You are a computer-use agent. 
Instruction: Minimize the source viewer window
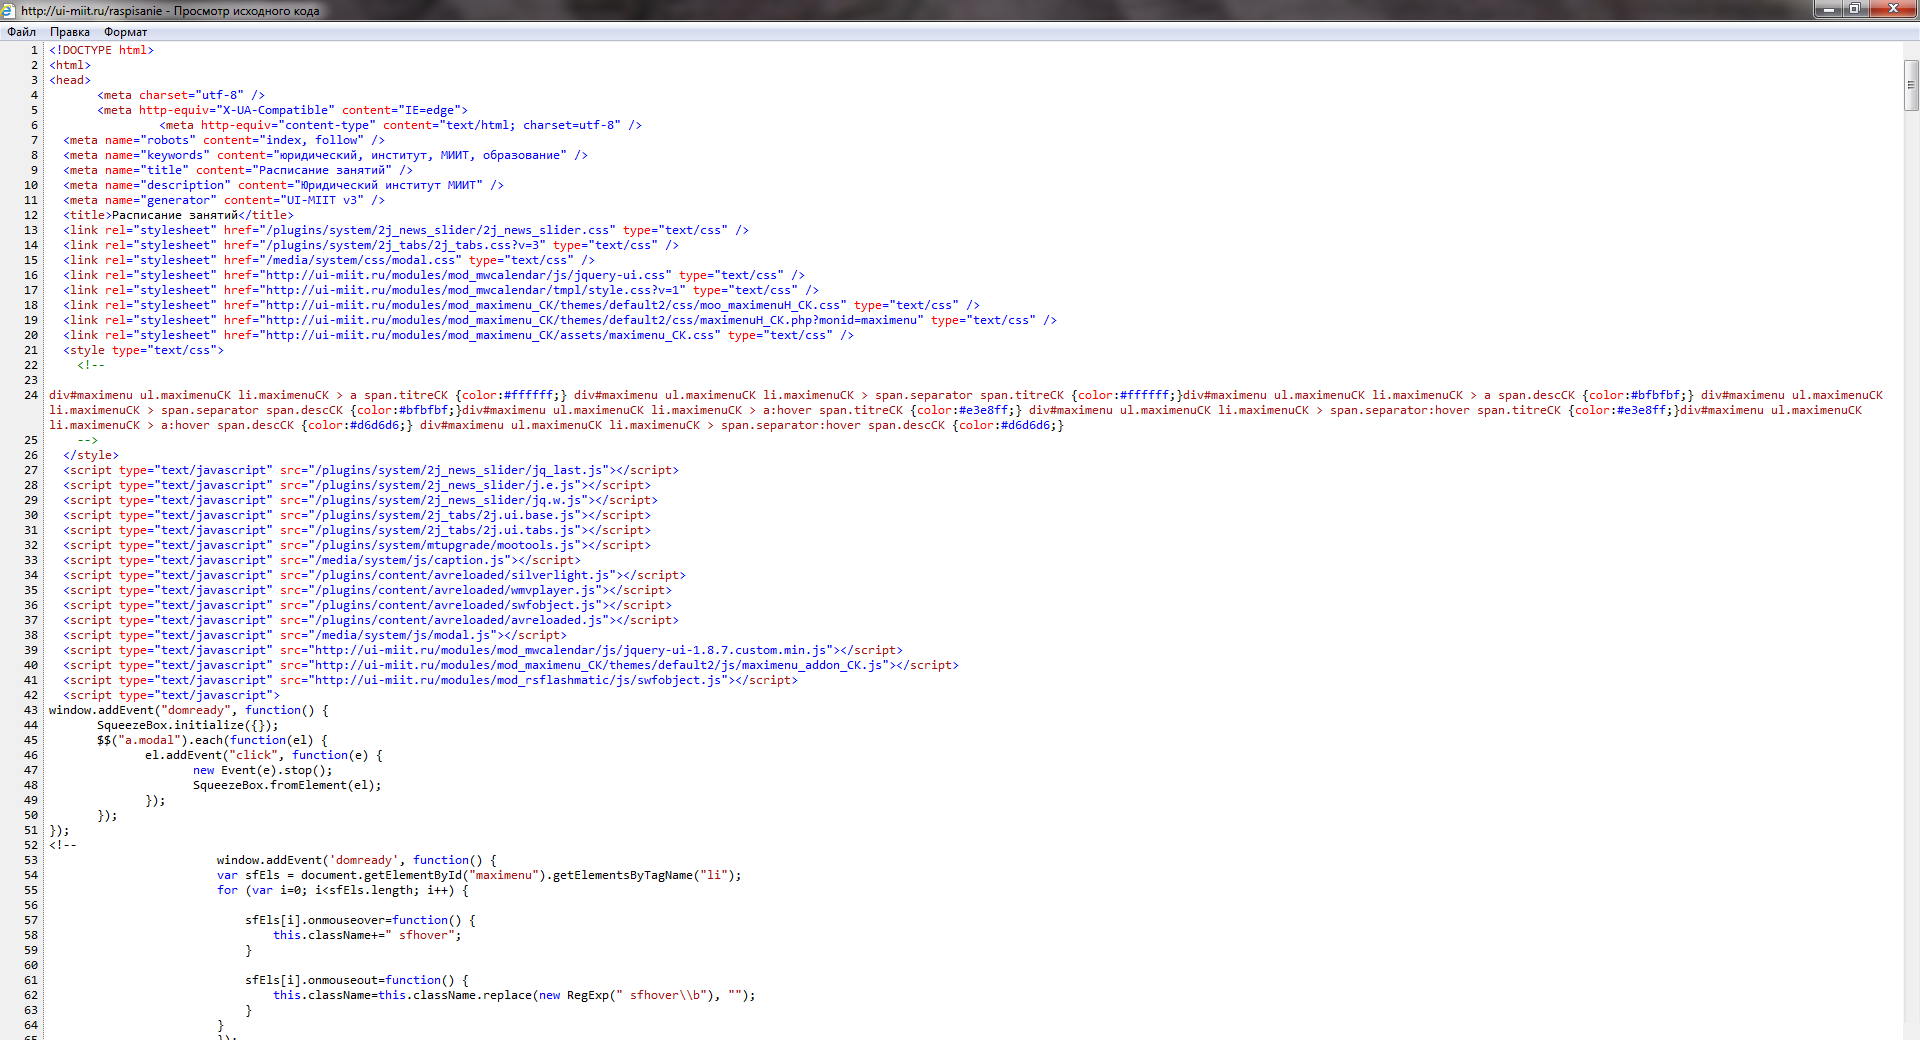[1830, 9]
